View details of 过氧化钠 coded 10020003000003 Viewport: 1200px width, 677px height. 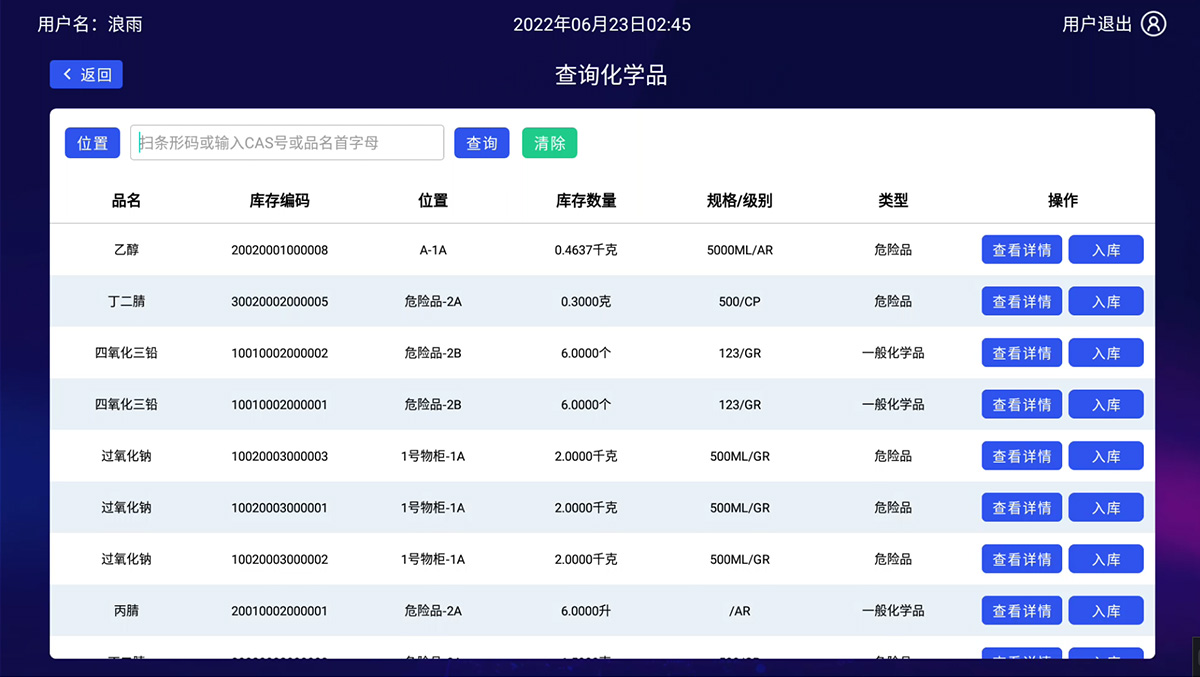(1021, 456)
